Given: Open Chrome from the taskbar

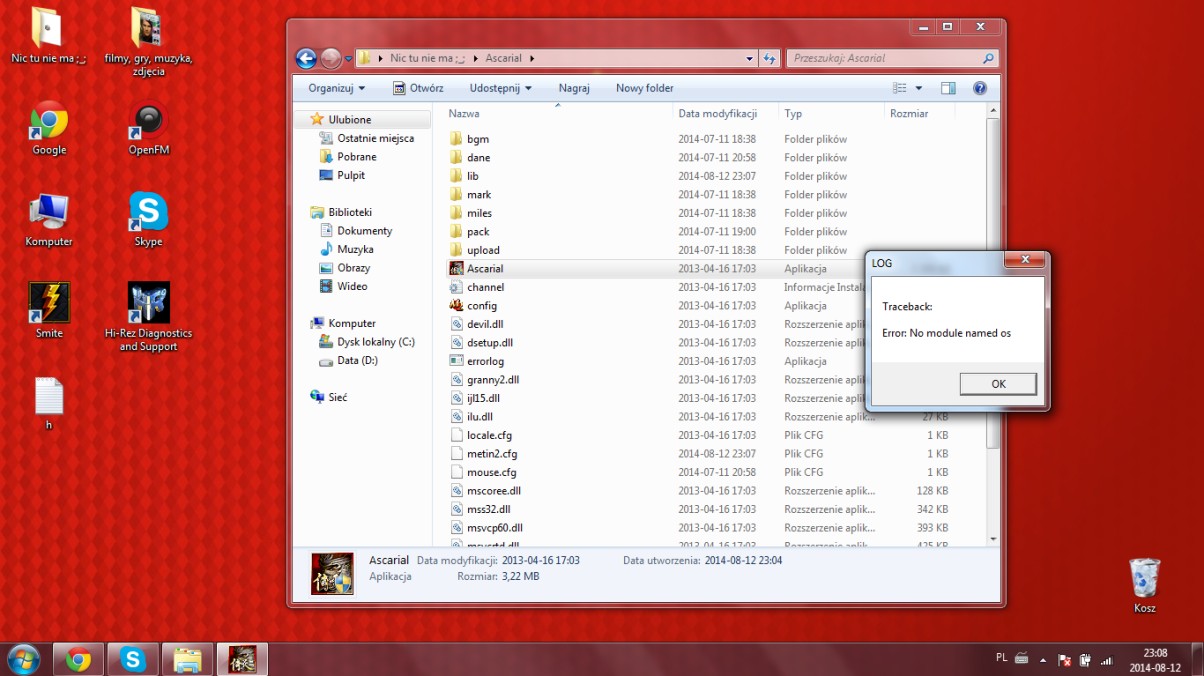Looking at the screenshot, I should [79, 659].
